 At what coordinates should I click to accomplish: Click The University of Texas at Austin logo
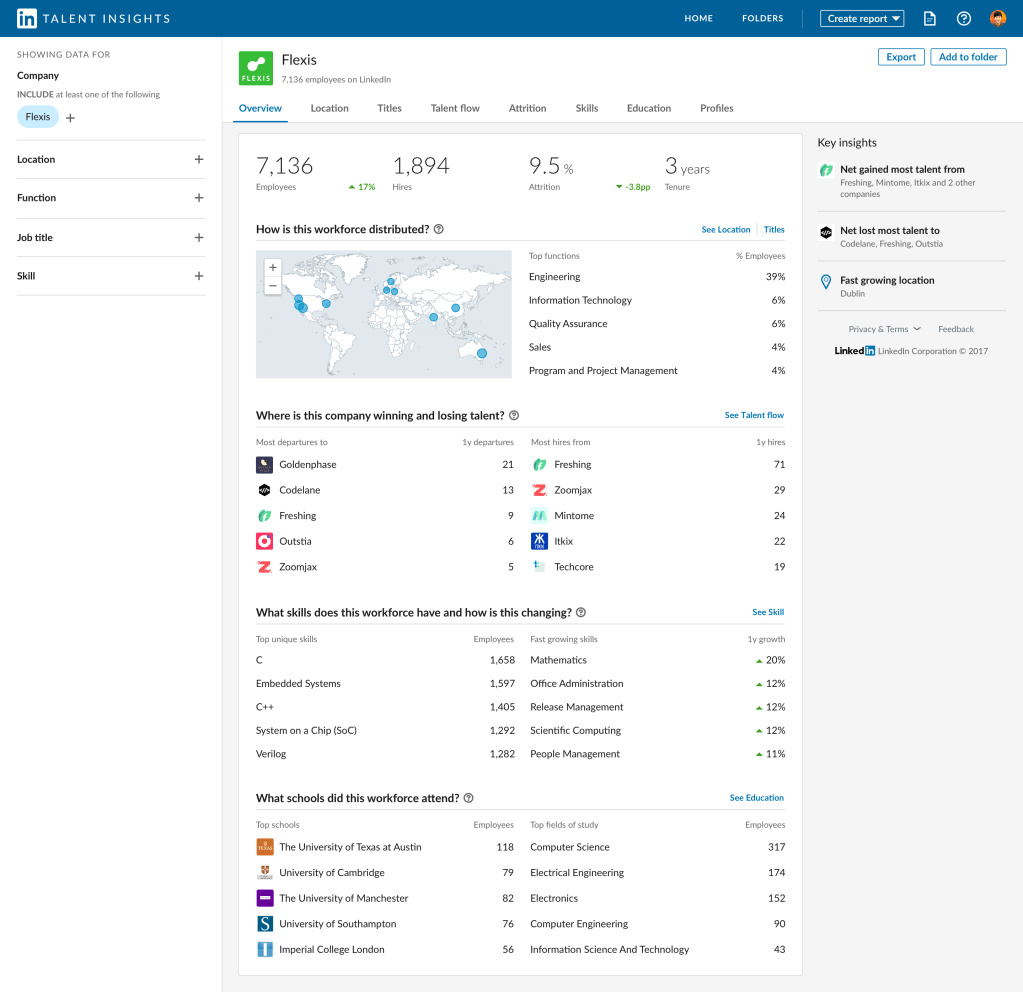pyautogui.click(x=264, y=846)
